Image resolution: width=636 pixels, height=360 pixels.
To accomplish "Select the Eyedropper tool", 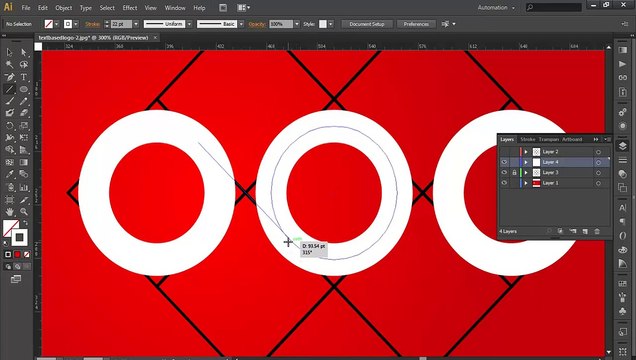I will tap(10, 174).
